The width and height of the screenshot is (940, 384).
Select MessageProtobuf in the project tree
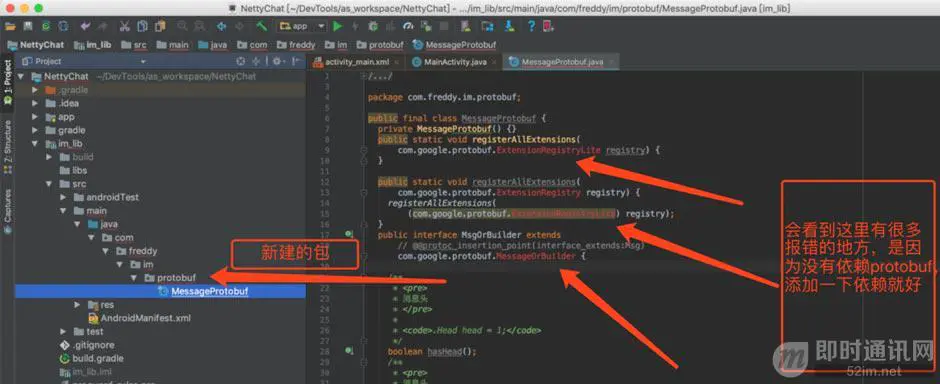161,292
